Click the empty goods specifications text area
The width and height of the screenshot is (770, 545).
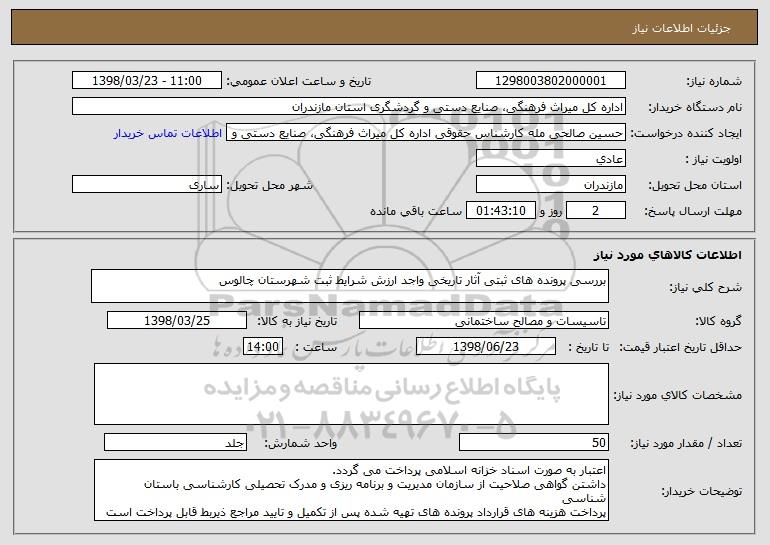click(x=351, y=394)
